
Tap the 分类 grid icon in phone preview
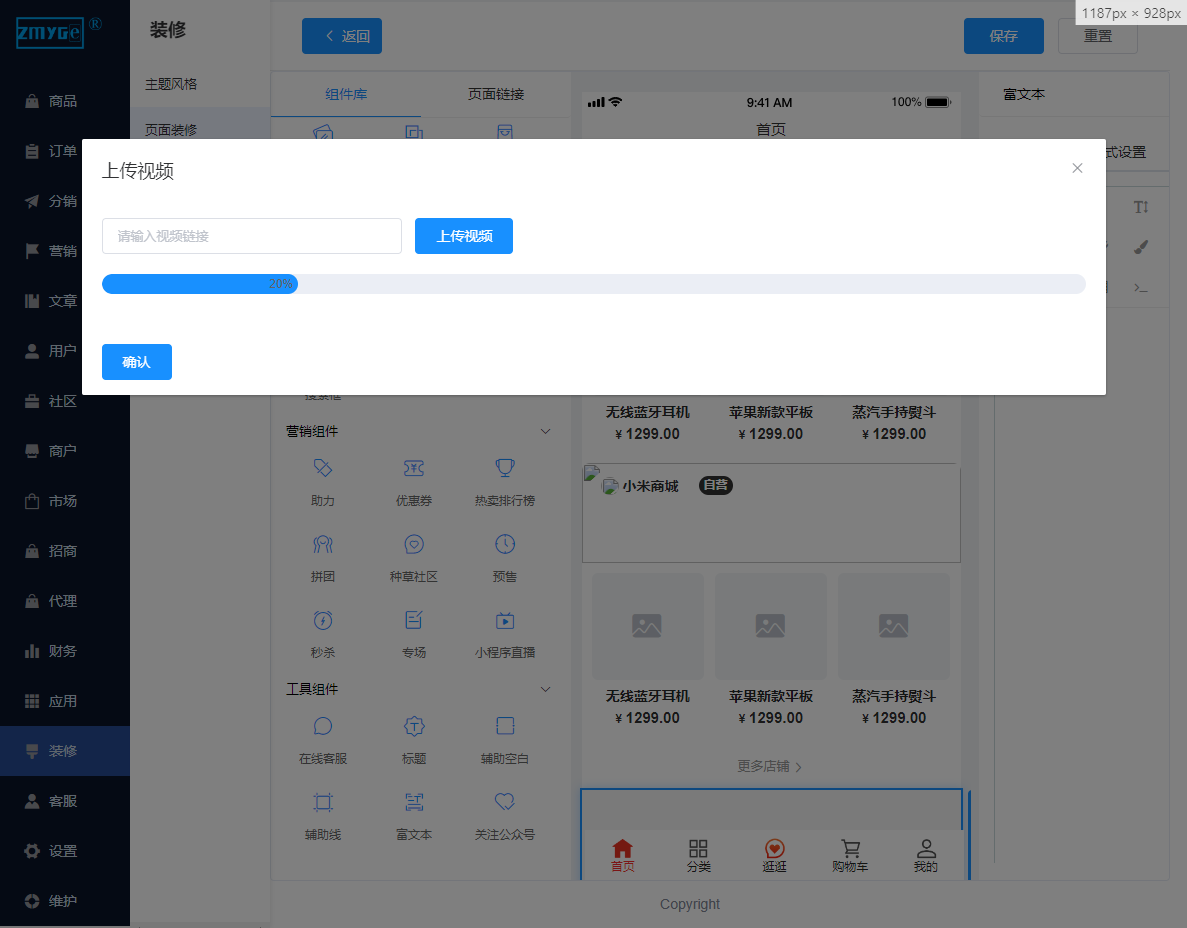[699, 849]
